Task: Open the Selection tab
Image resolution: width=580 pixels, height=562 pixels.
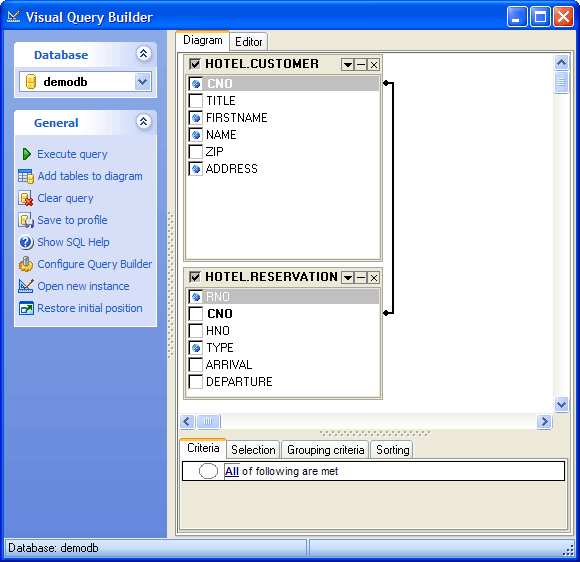Action: (253, 450)
